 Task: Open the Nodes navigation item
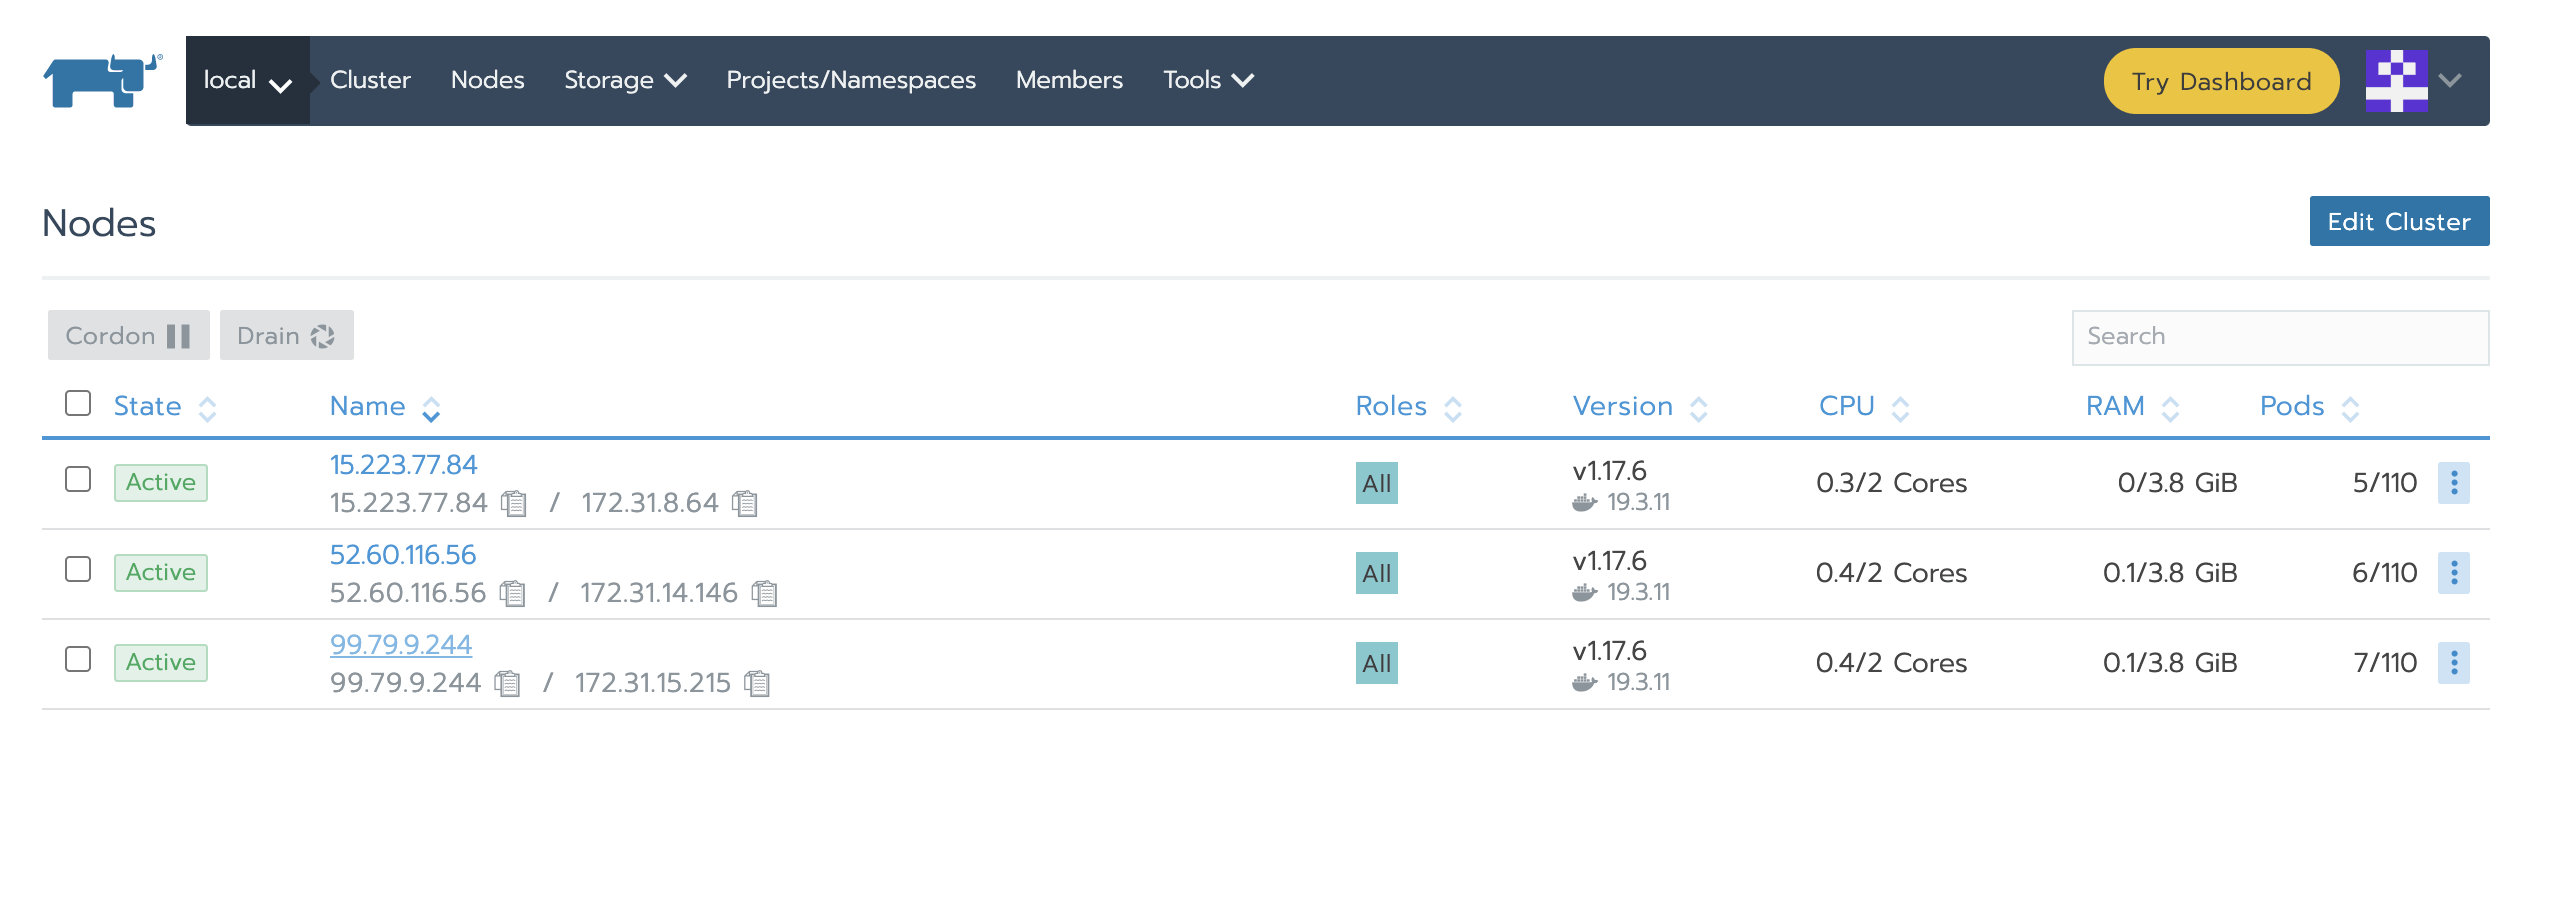[x=487, y=80]
